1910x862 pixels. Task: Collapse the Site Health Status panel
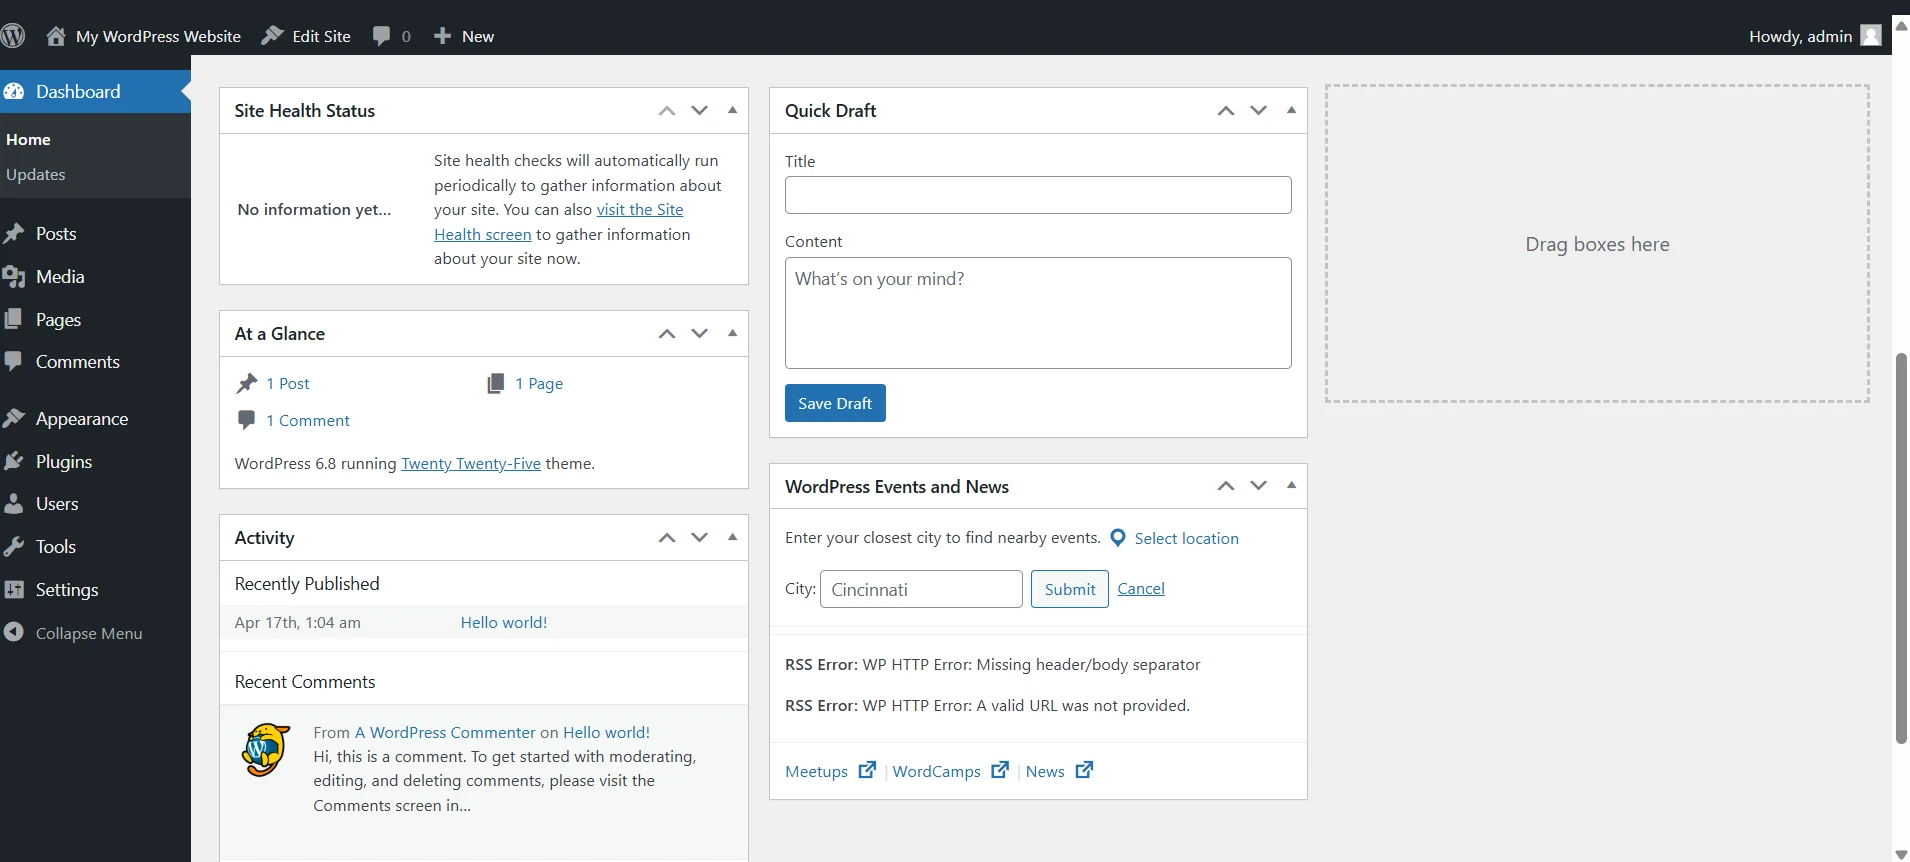point(733,110)
